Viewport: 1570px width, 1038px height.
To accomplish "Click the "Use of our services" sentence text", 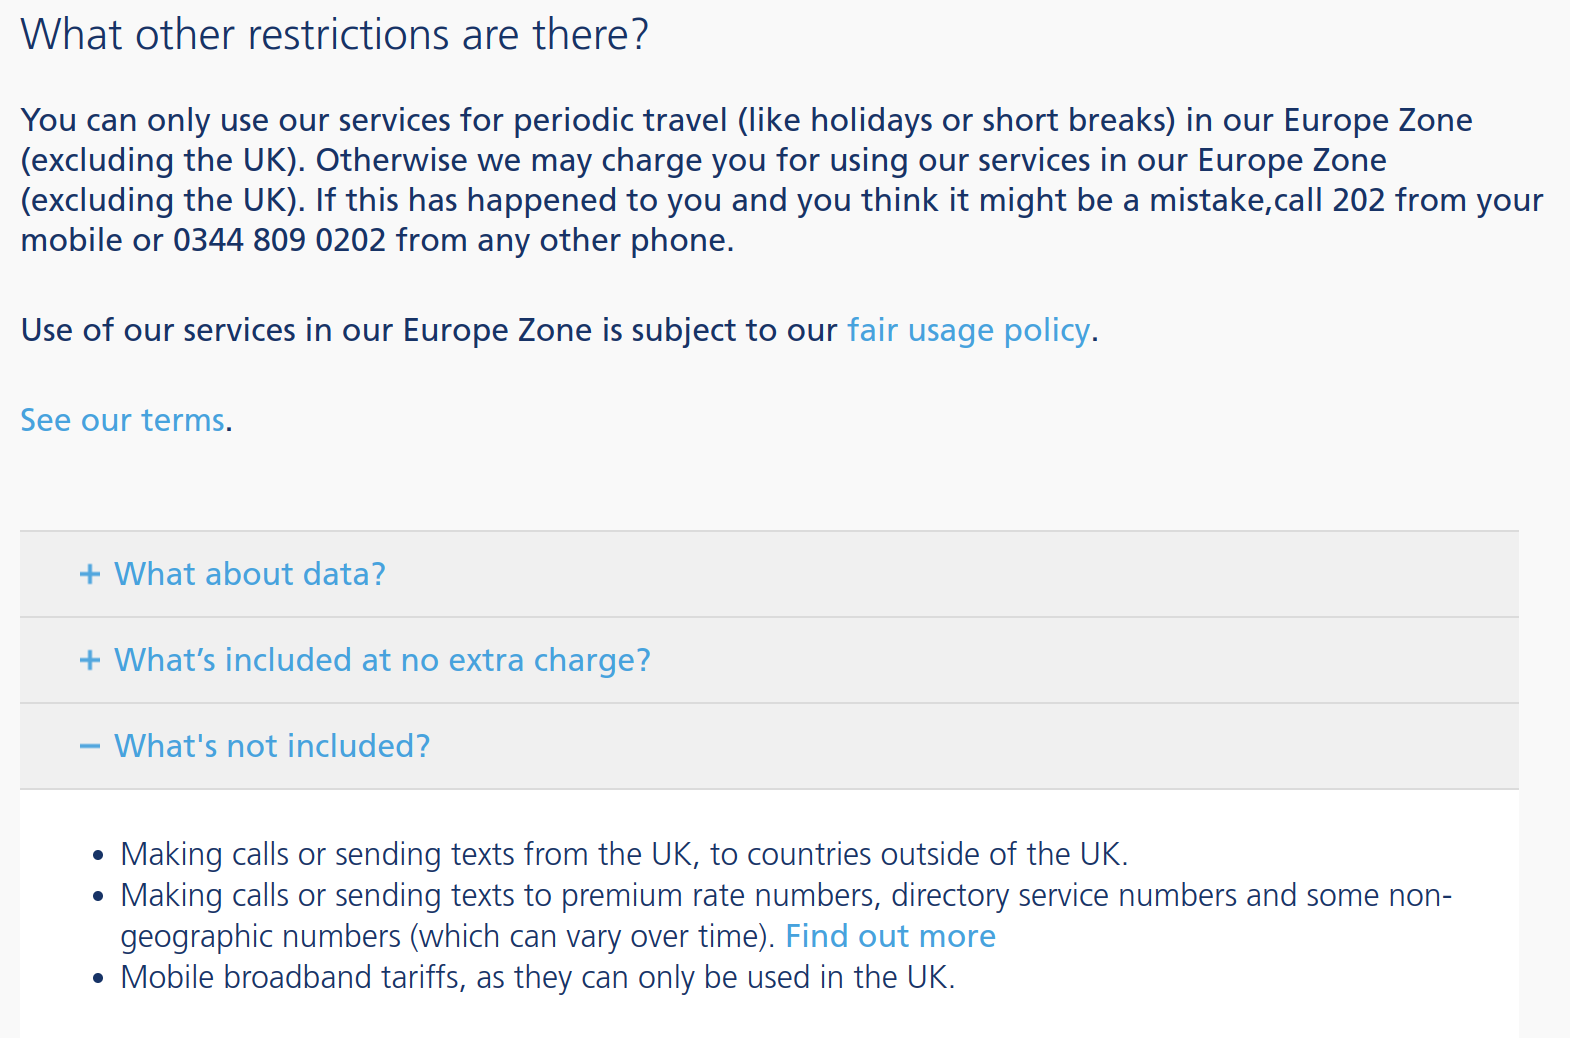I will (560, 330).
